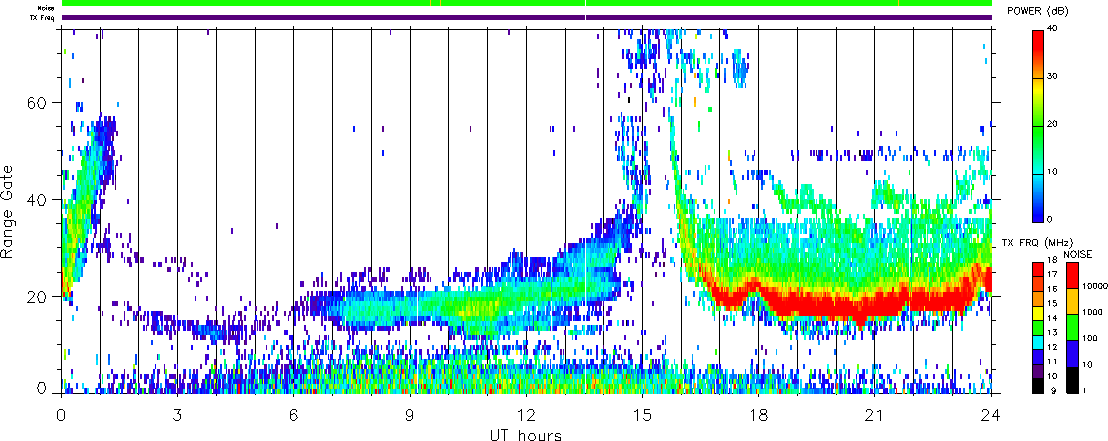Click the blue bottom section of the POWER color bar
Screen dimensions: 1108x441
pyautogui.click(x=1037, y=198)
